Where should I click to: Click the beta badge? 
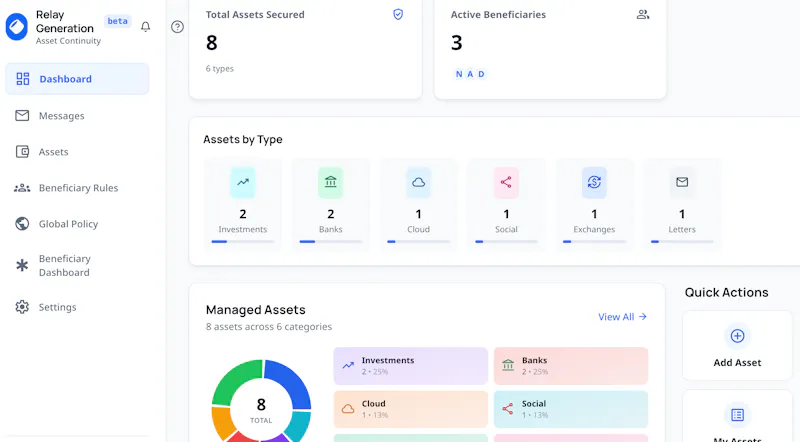[x=118, y=21]
